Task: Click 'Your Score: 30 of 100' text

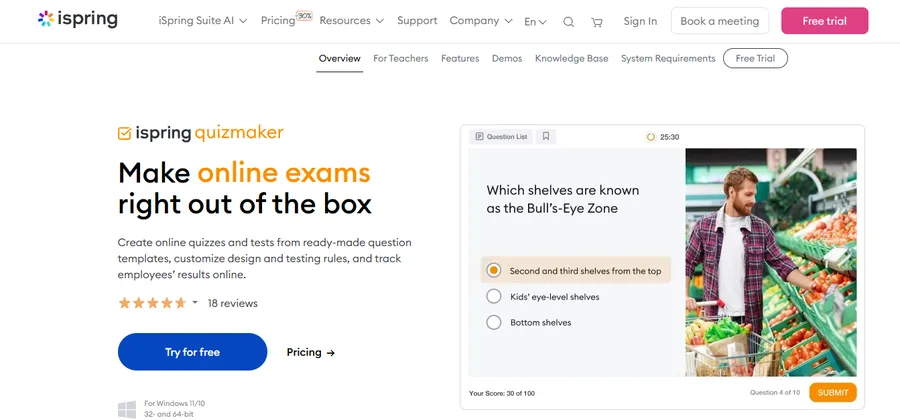Action: [x=502, y=393]
